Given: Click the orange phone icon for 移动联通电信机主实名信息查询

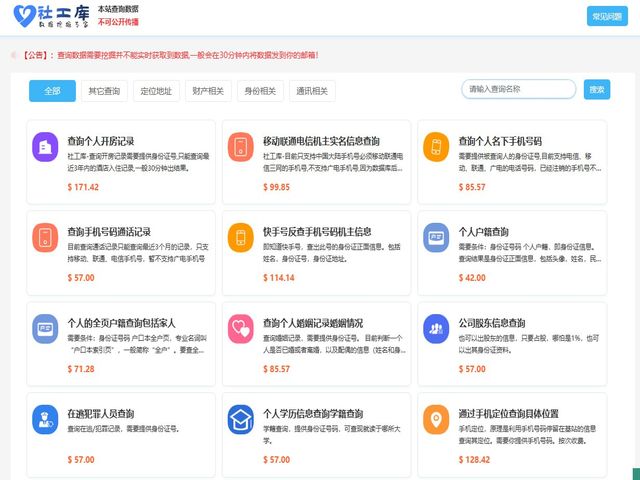Looking at the screenshot, I should tap(240, 147).
